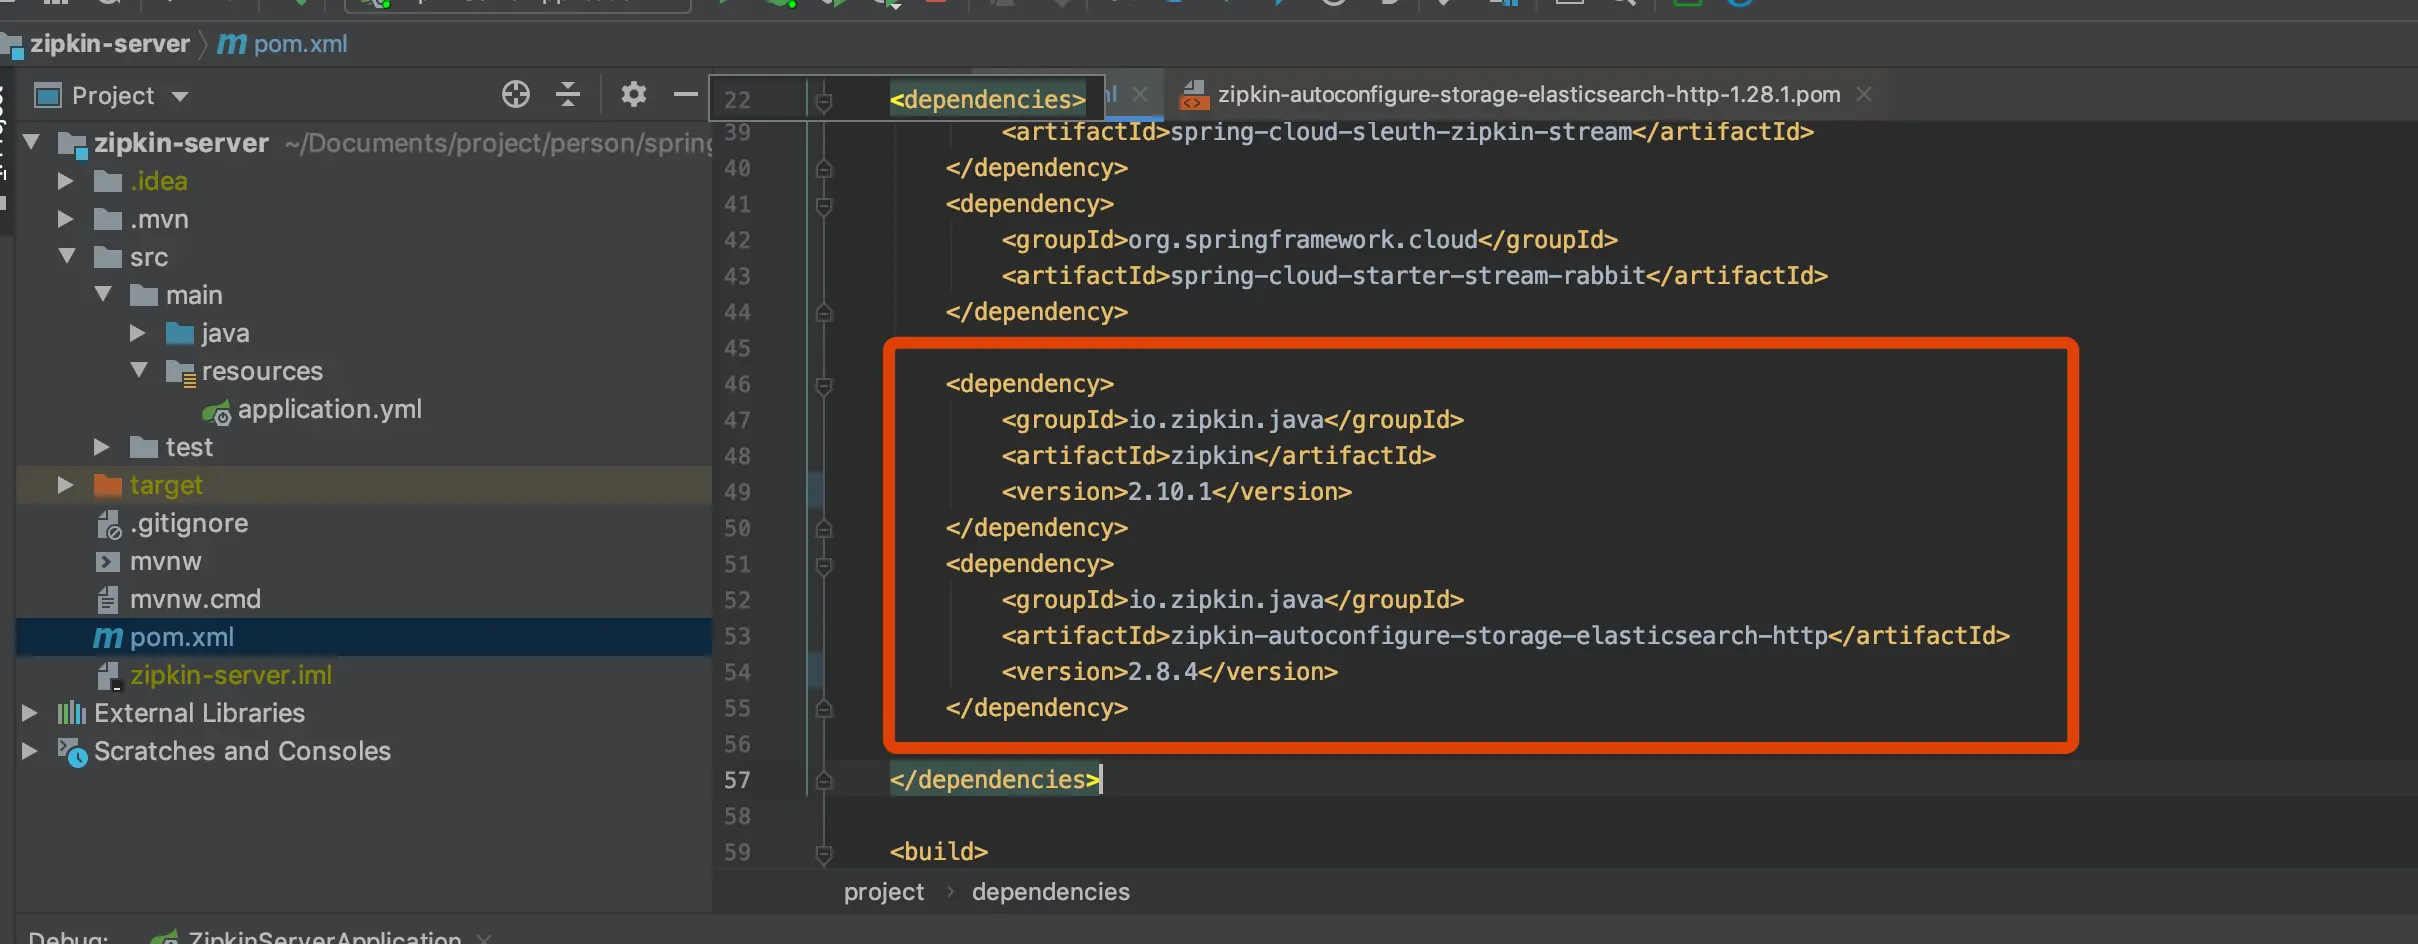The width and height of the screenshot is (2418, 944).
Task: Switch to zipkin-autoconfigure-storage-elasticsearch-http-1.28.1.pom tab
Action: (1528, 94)
